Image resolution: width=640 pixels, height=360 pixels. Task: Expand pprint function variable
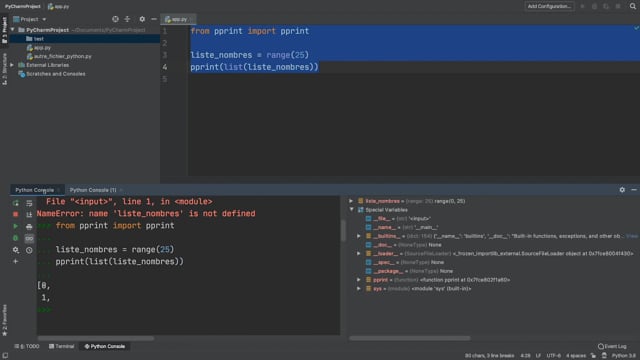coord(359,280)
